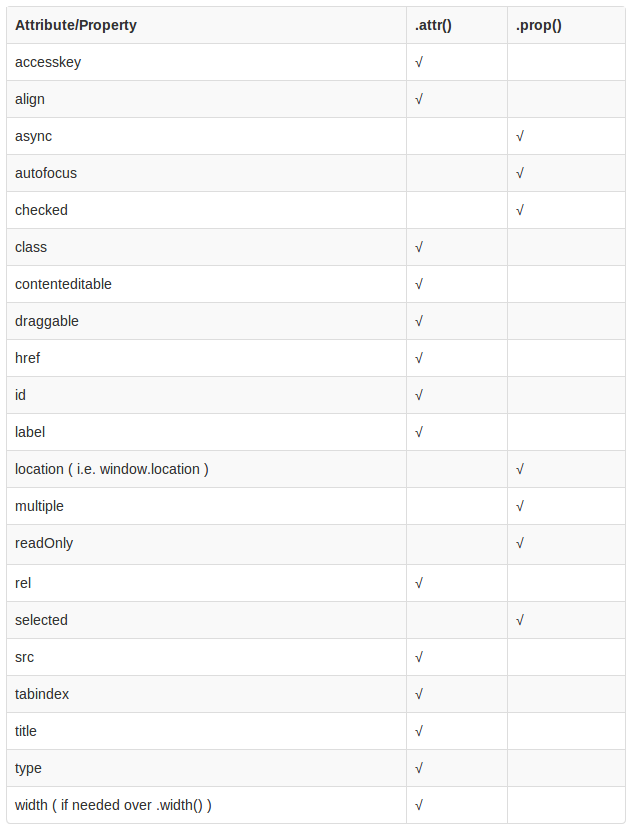Select the "draggable" attribute cell
The height and width of the screenshot is (836, 634).
pyautogui.click(x=47, y=322)
